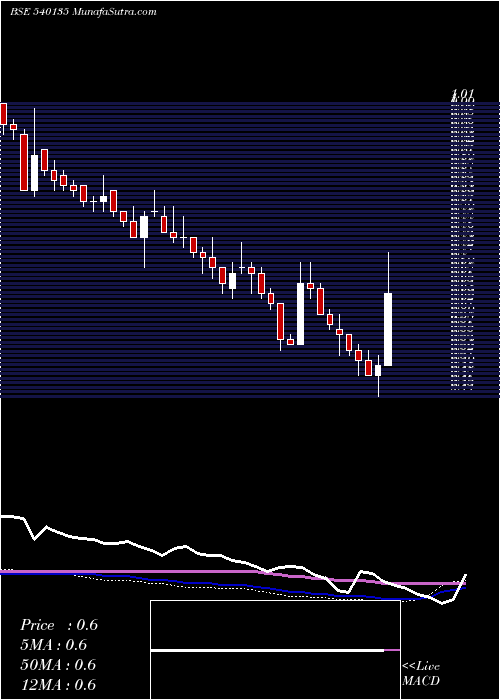
Task: Click inside the MACD histogram box
Action: click(x=275, y=650)
